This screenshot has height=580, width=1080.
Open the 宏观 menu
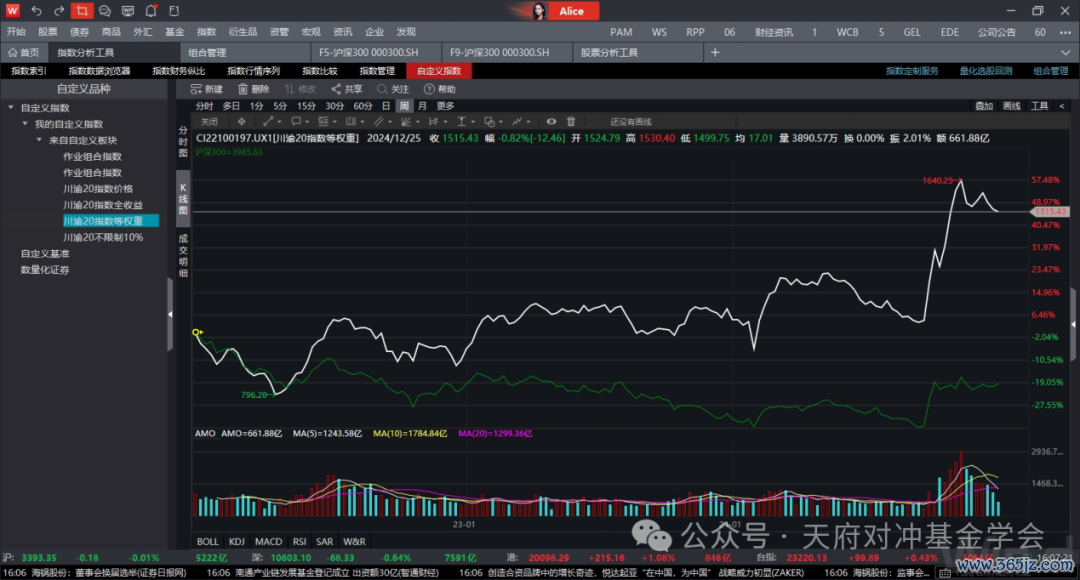[x=311, y=32]
